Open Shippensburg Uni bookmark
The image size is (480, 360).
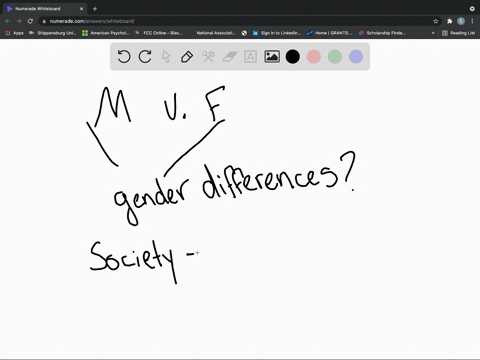click(x=53, y=33)
